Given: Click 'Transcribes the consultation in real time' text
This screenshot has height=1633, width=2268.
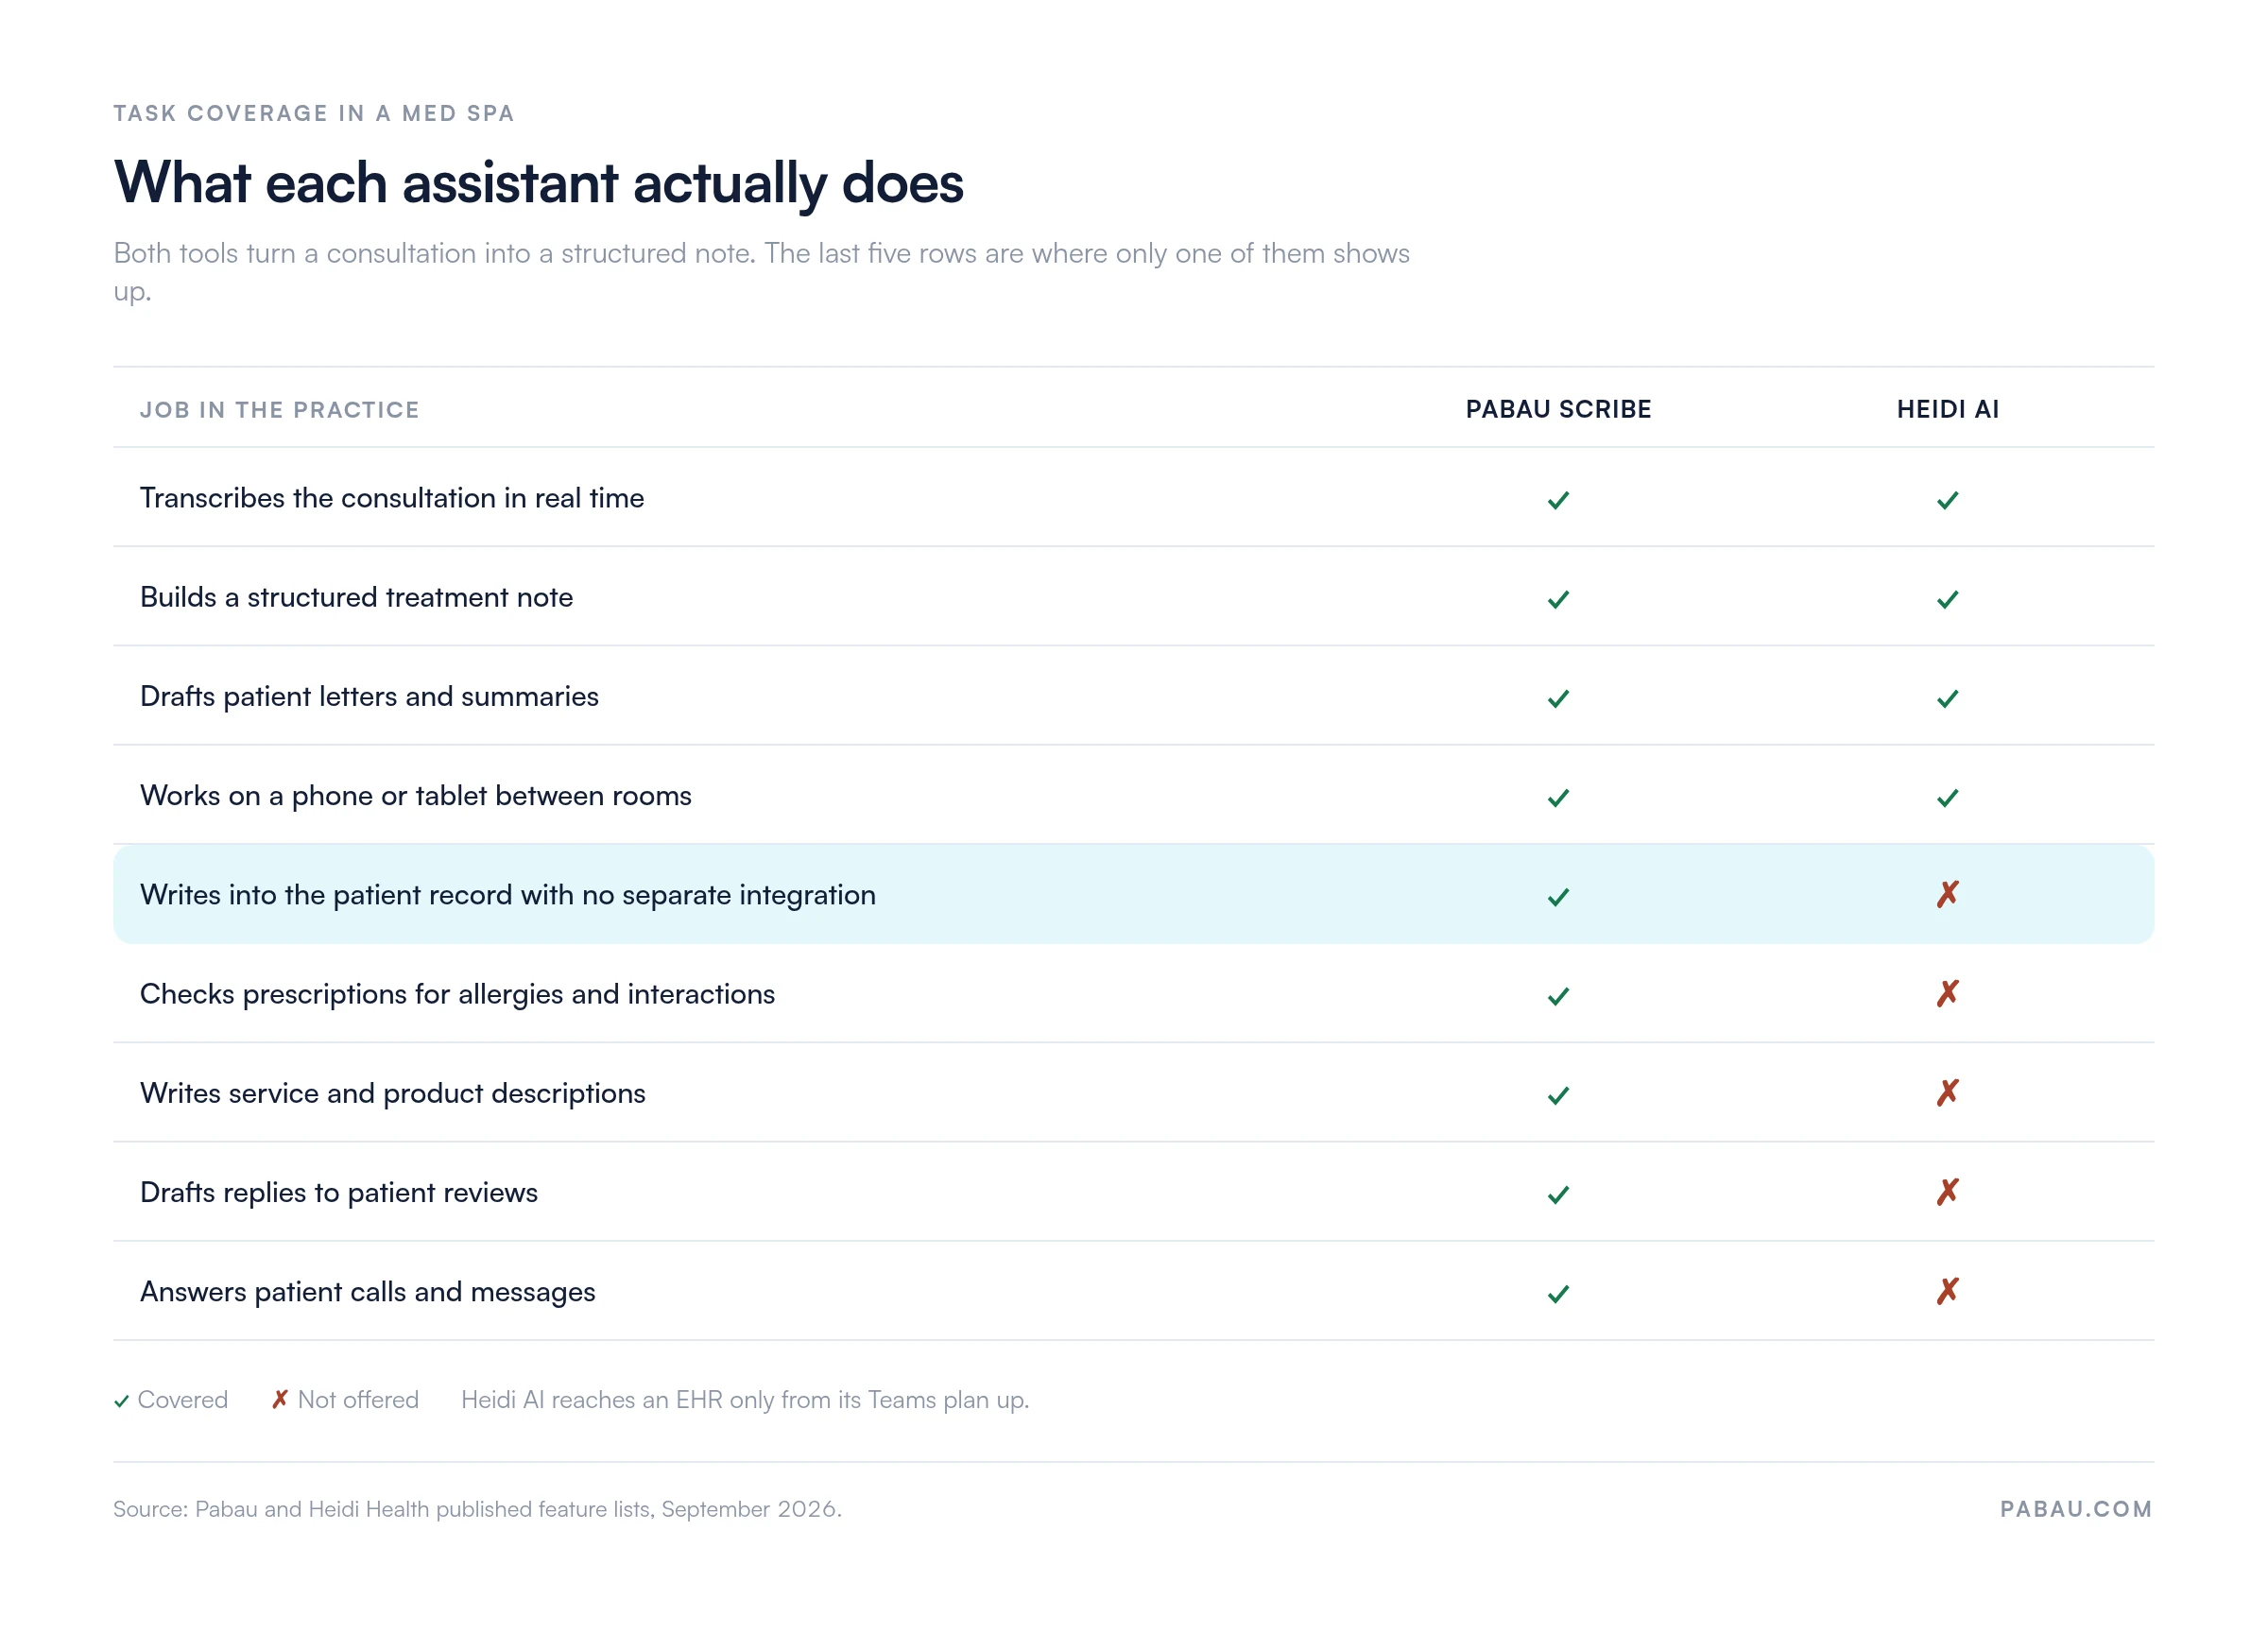Looking at the screenshot, I should click(392, 498).
